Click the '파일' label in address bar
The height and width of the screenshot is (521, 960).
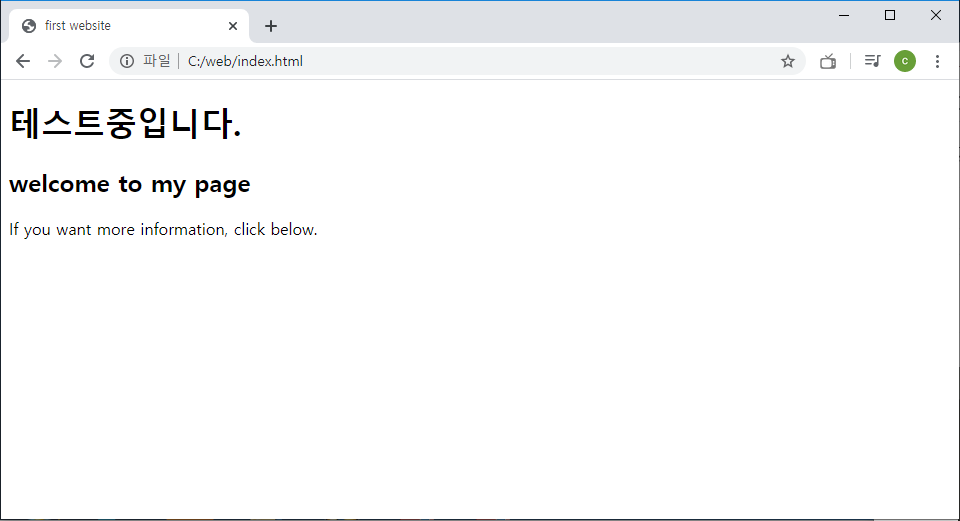[x=157, y=61]
